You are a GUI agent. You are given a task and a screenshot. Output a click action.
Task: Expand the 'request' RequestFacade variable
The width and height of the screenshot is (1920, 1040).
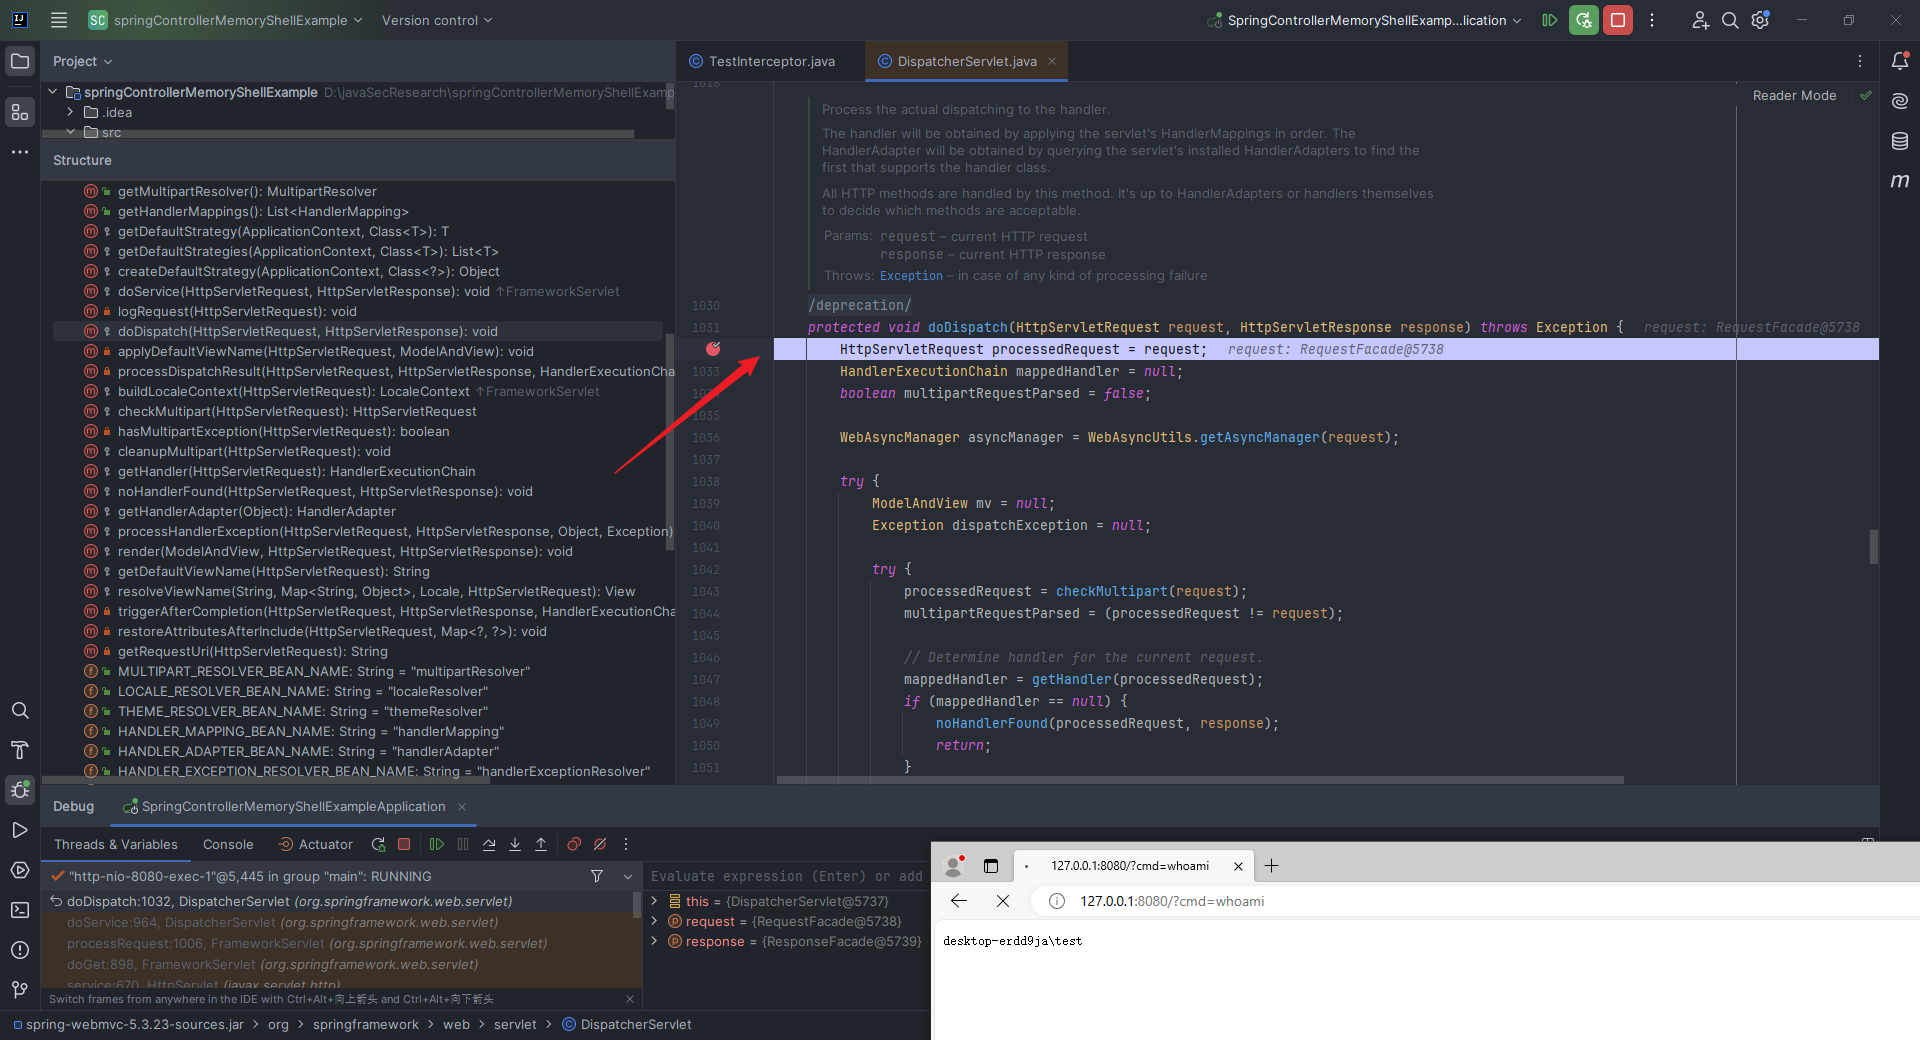655,921
